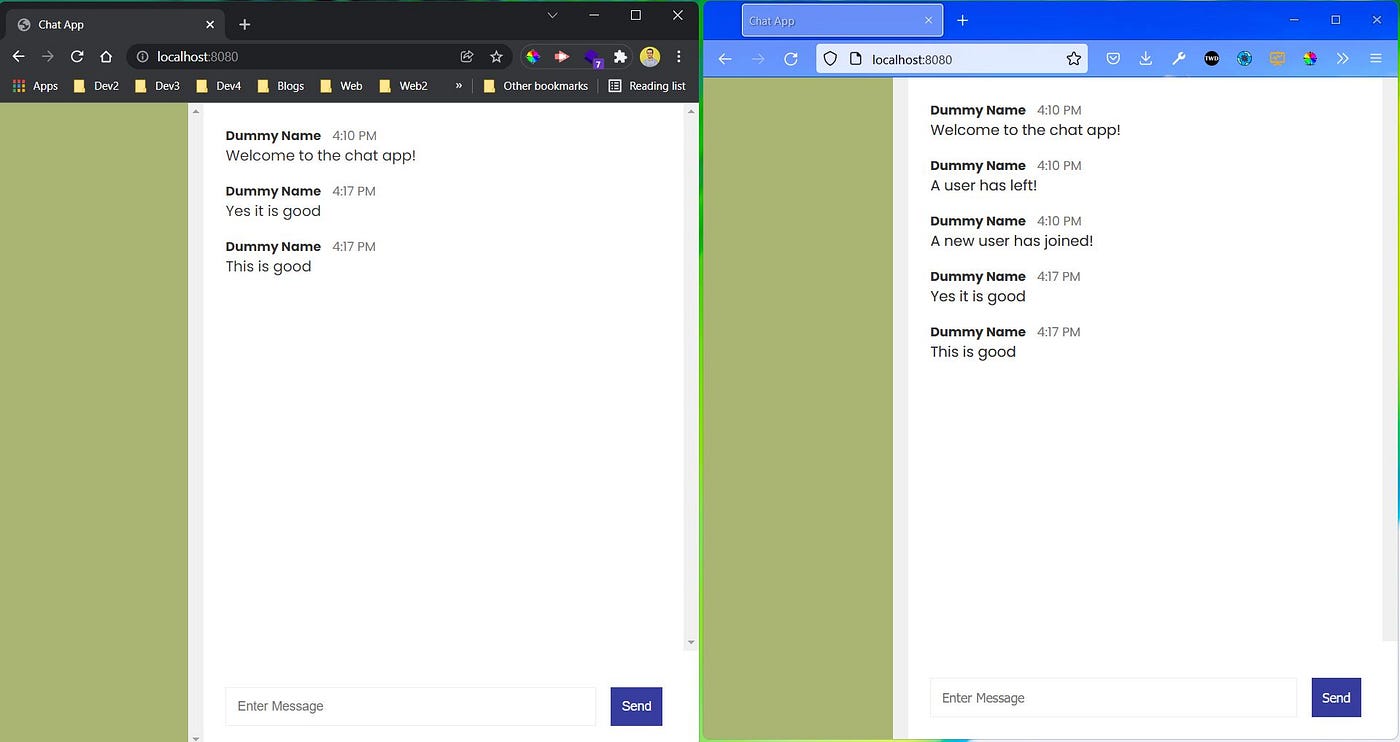The height and width of the screenshot is (742, 1400).
Task: Expand Firefox's overflow toolbar chevrons
Action: click(1343, 59)
